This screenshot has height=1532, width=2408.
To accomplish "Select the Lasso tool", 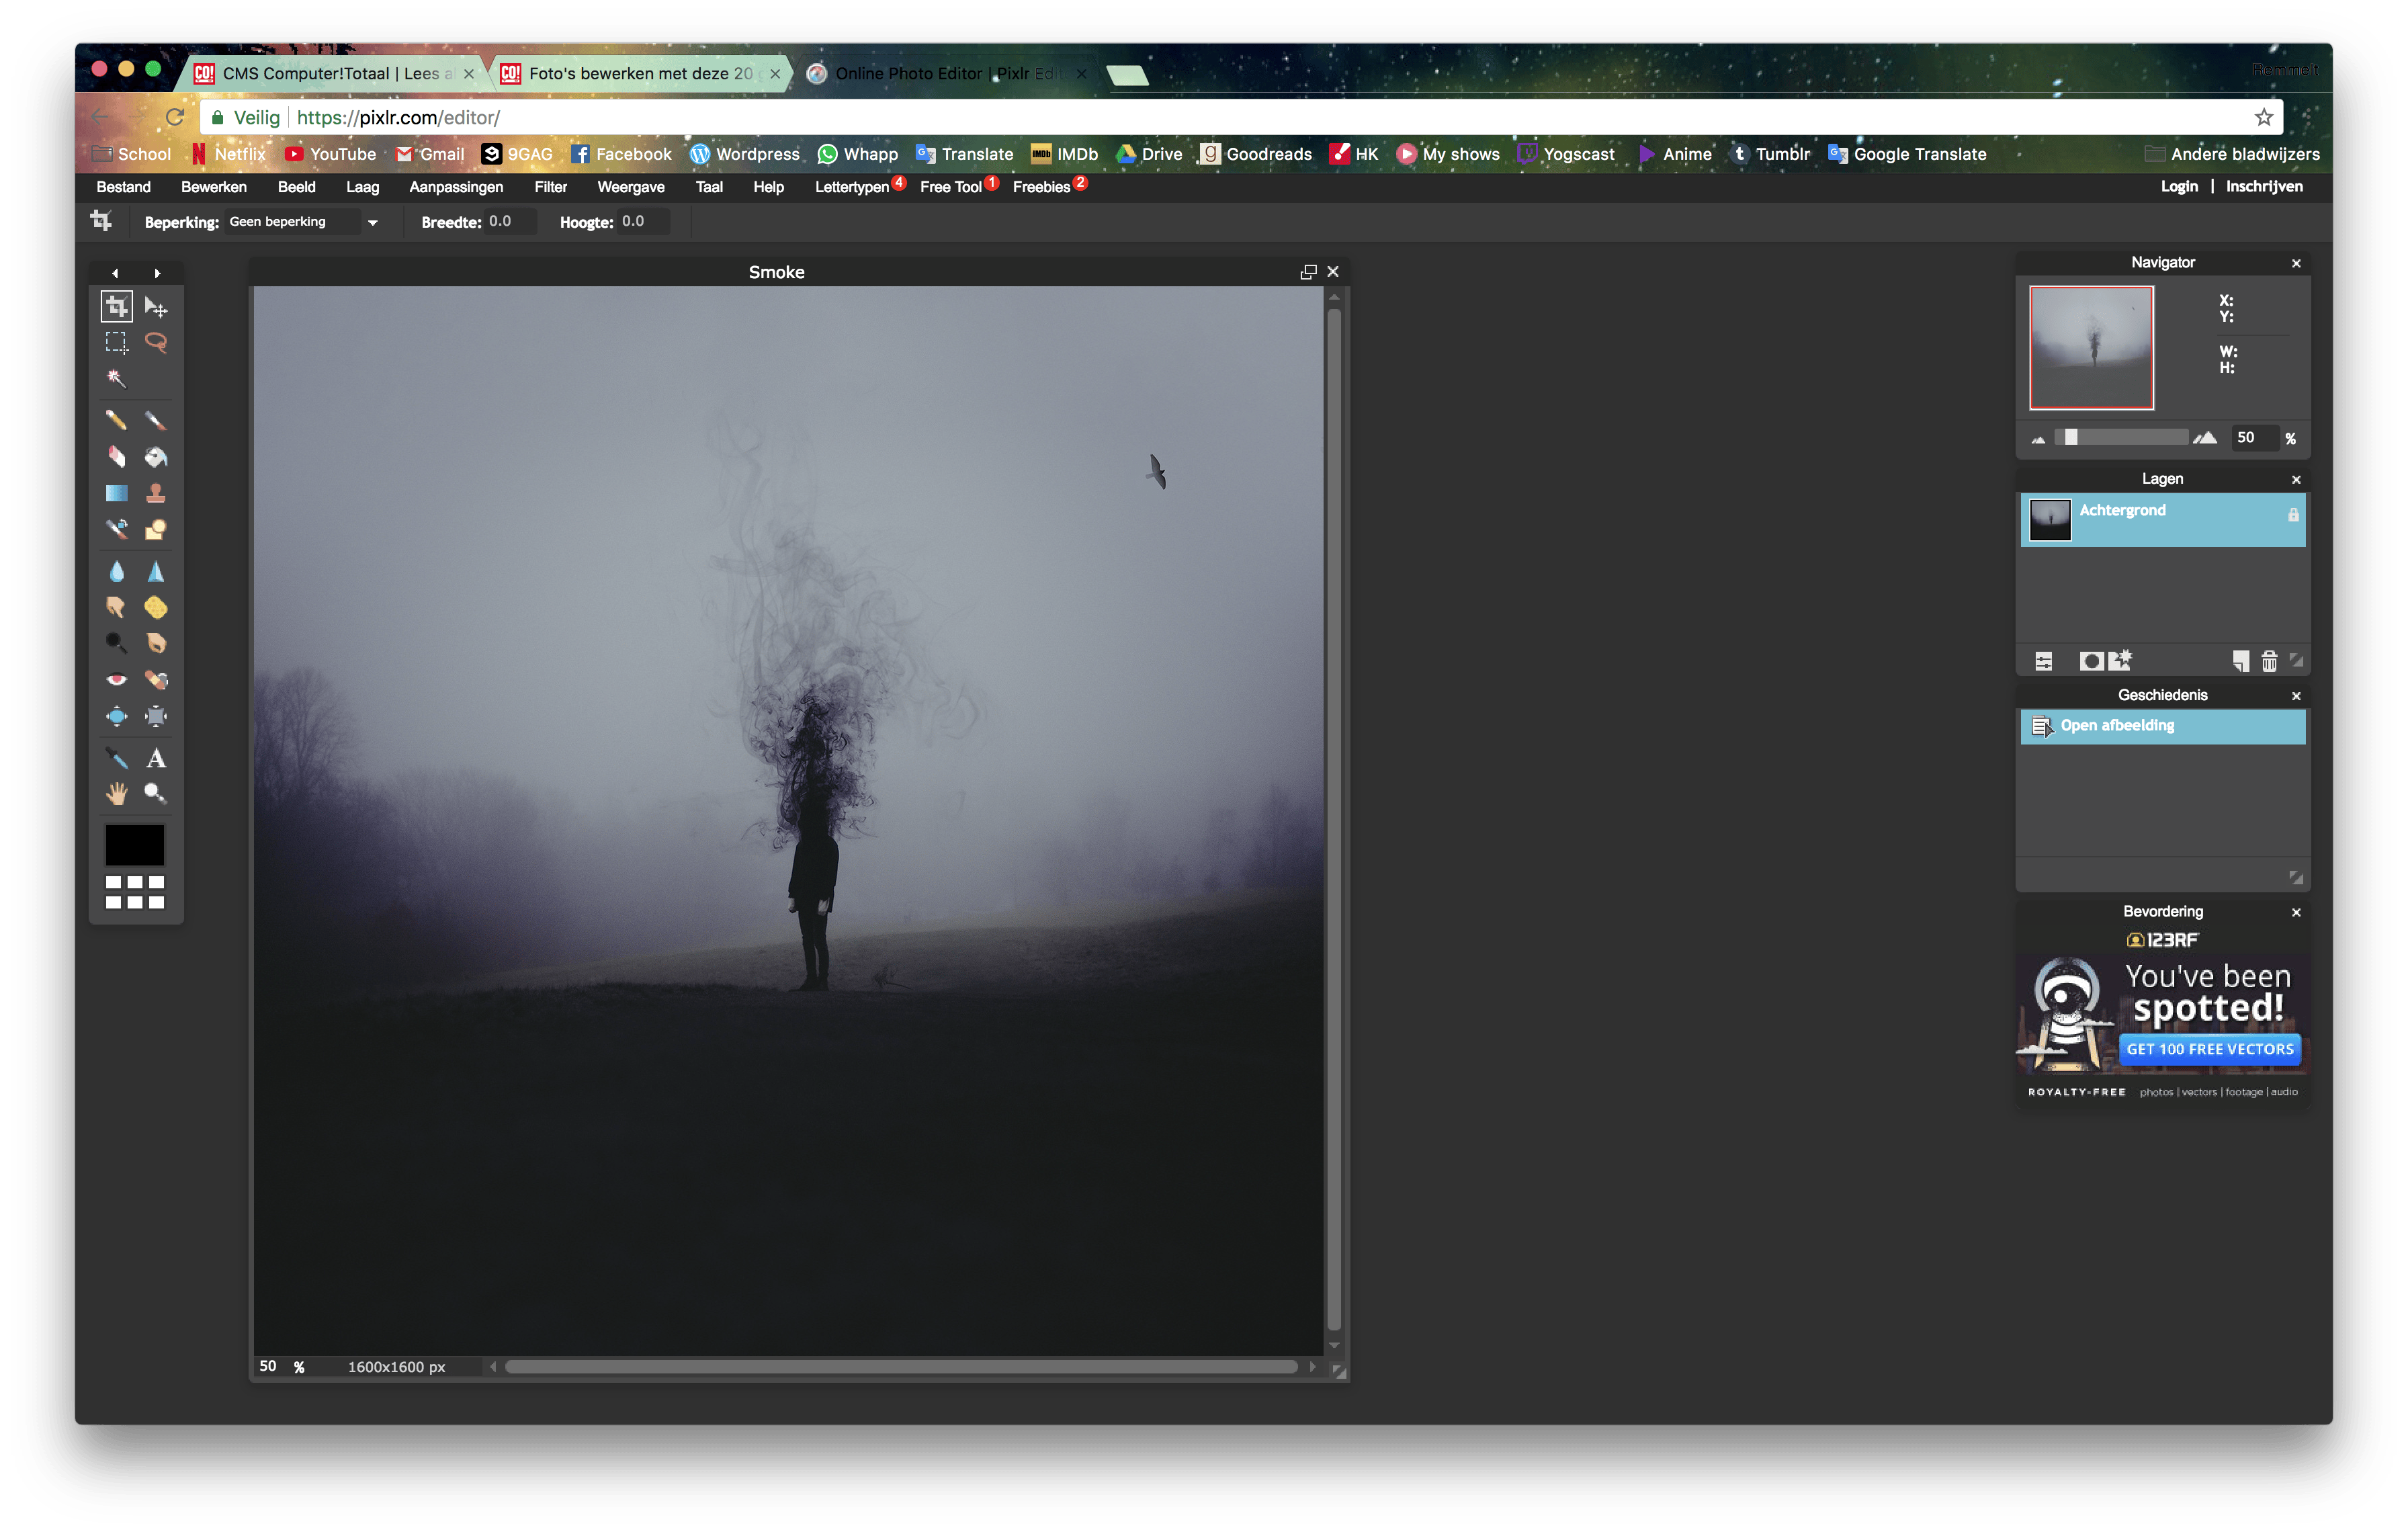I will point(156,342).
